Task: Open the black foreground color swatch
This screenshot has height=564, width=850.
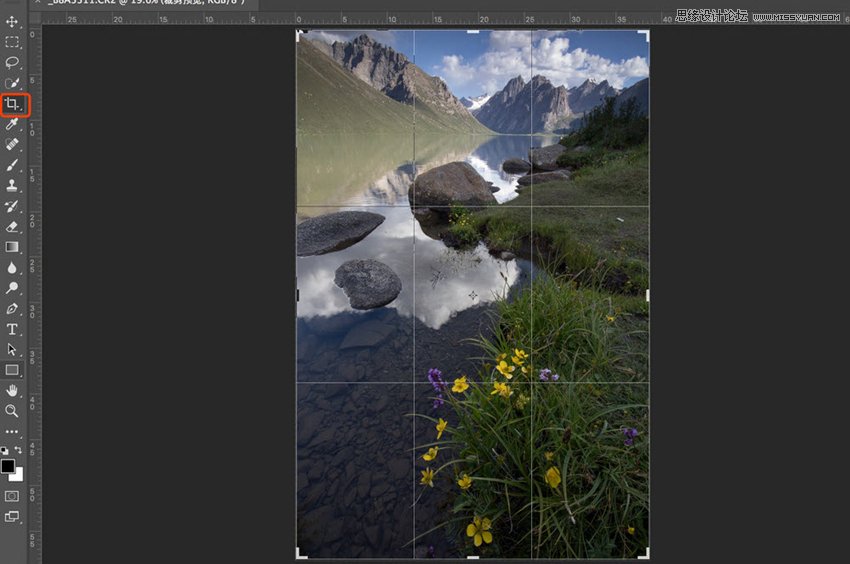Action: 8,466
